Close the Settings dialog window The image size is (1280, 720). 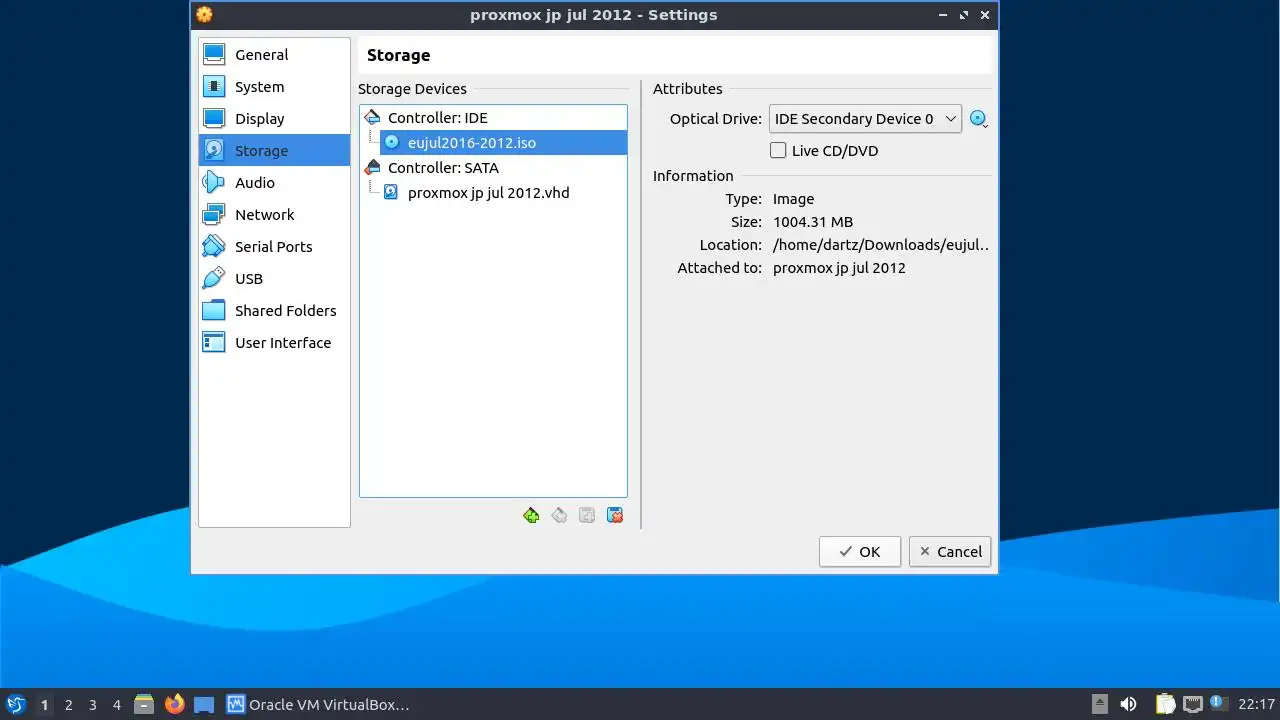[x=985, y=15]
